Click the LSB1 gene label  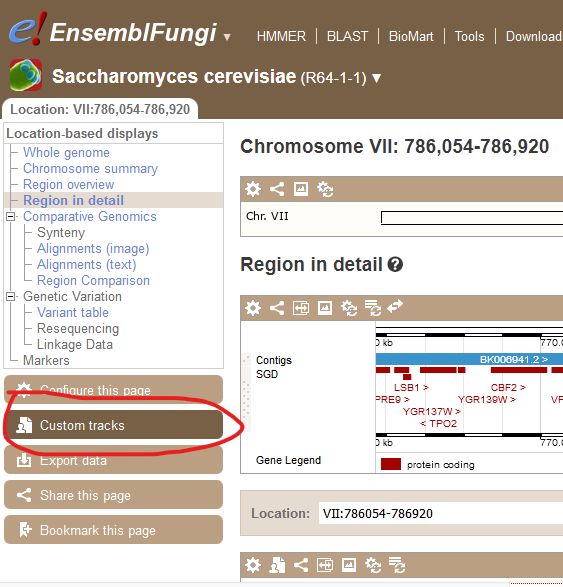pos(411,387)
